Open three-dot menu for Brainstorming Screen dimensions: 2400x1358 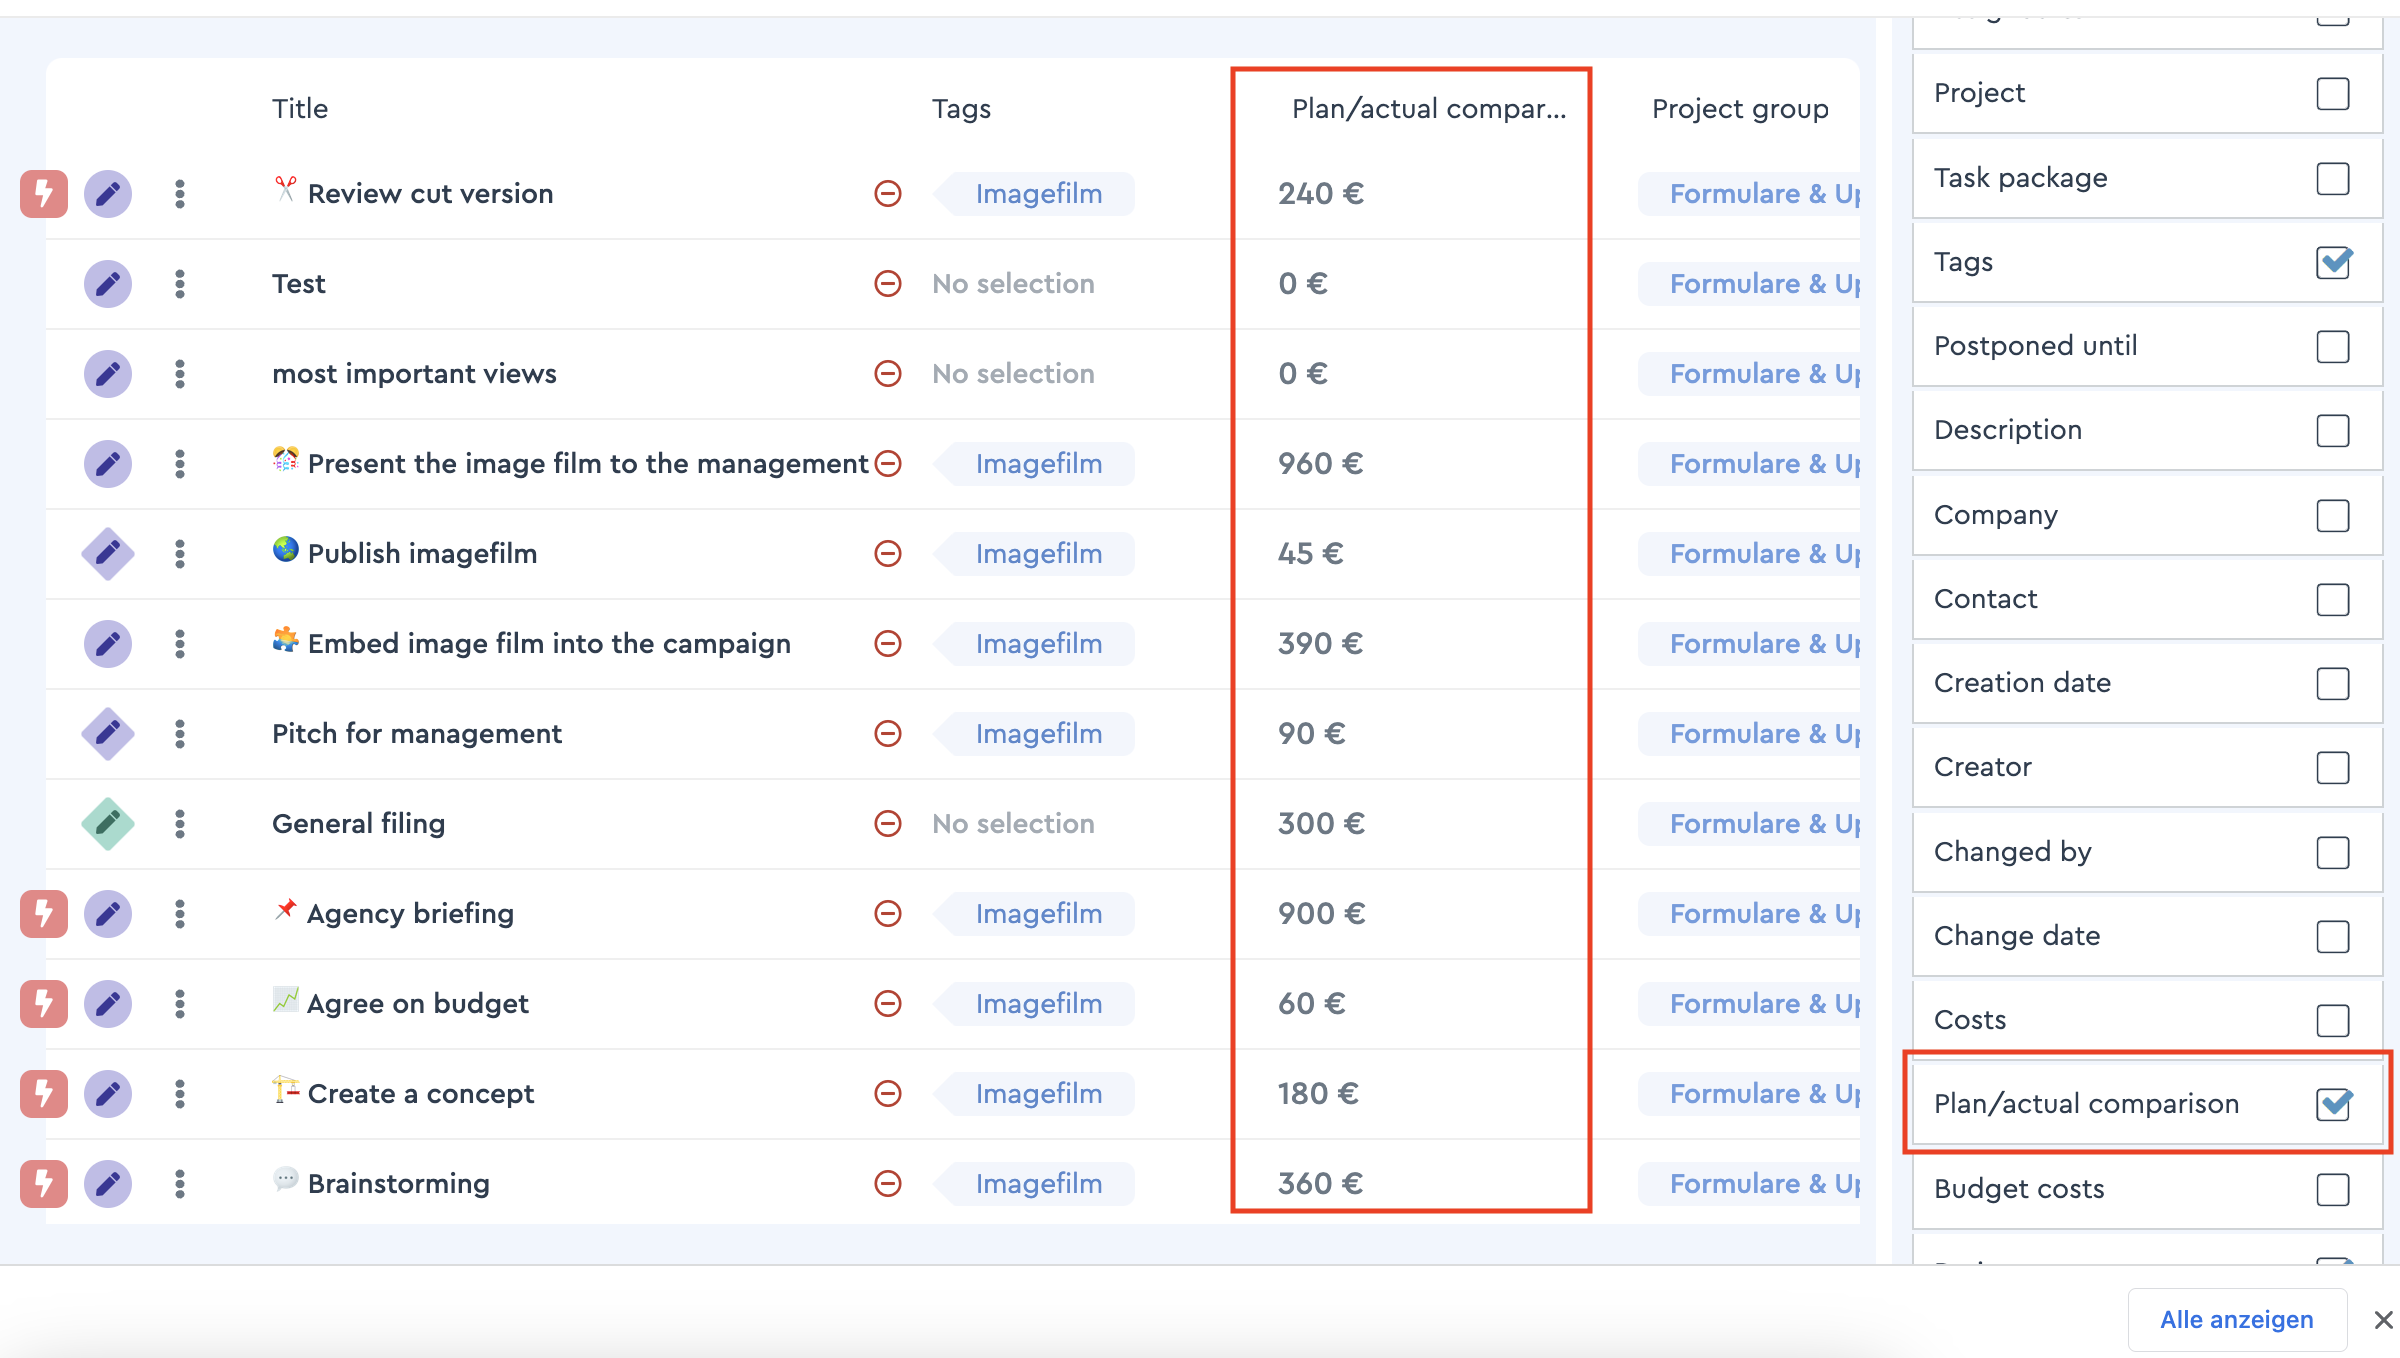pos(180,1184)
